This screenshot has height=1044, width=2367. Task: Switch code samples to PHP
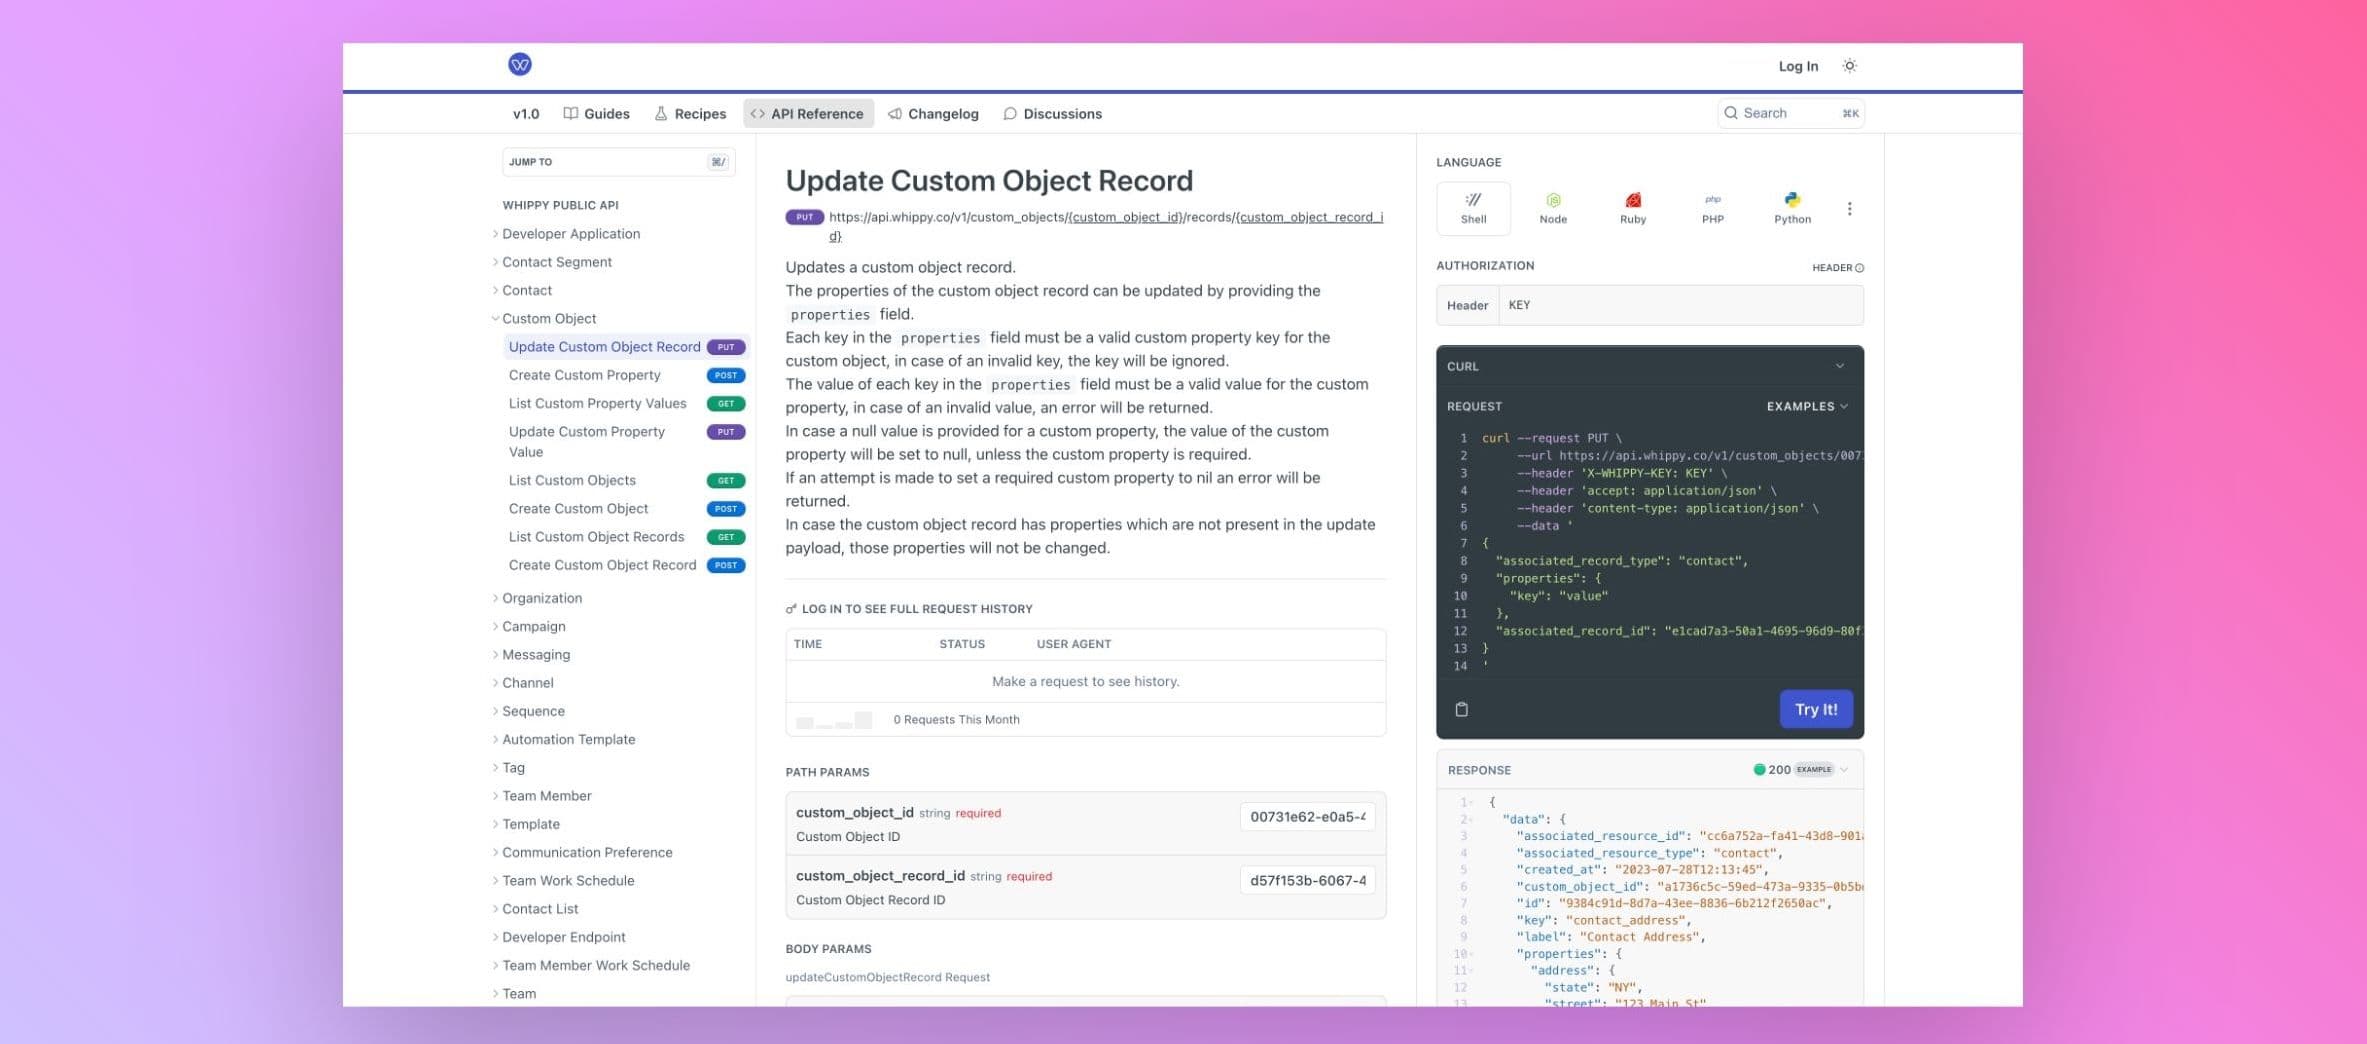pyautogui.click(x=1712, y=208)
